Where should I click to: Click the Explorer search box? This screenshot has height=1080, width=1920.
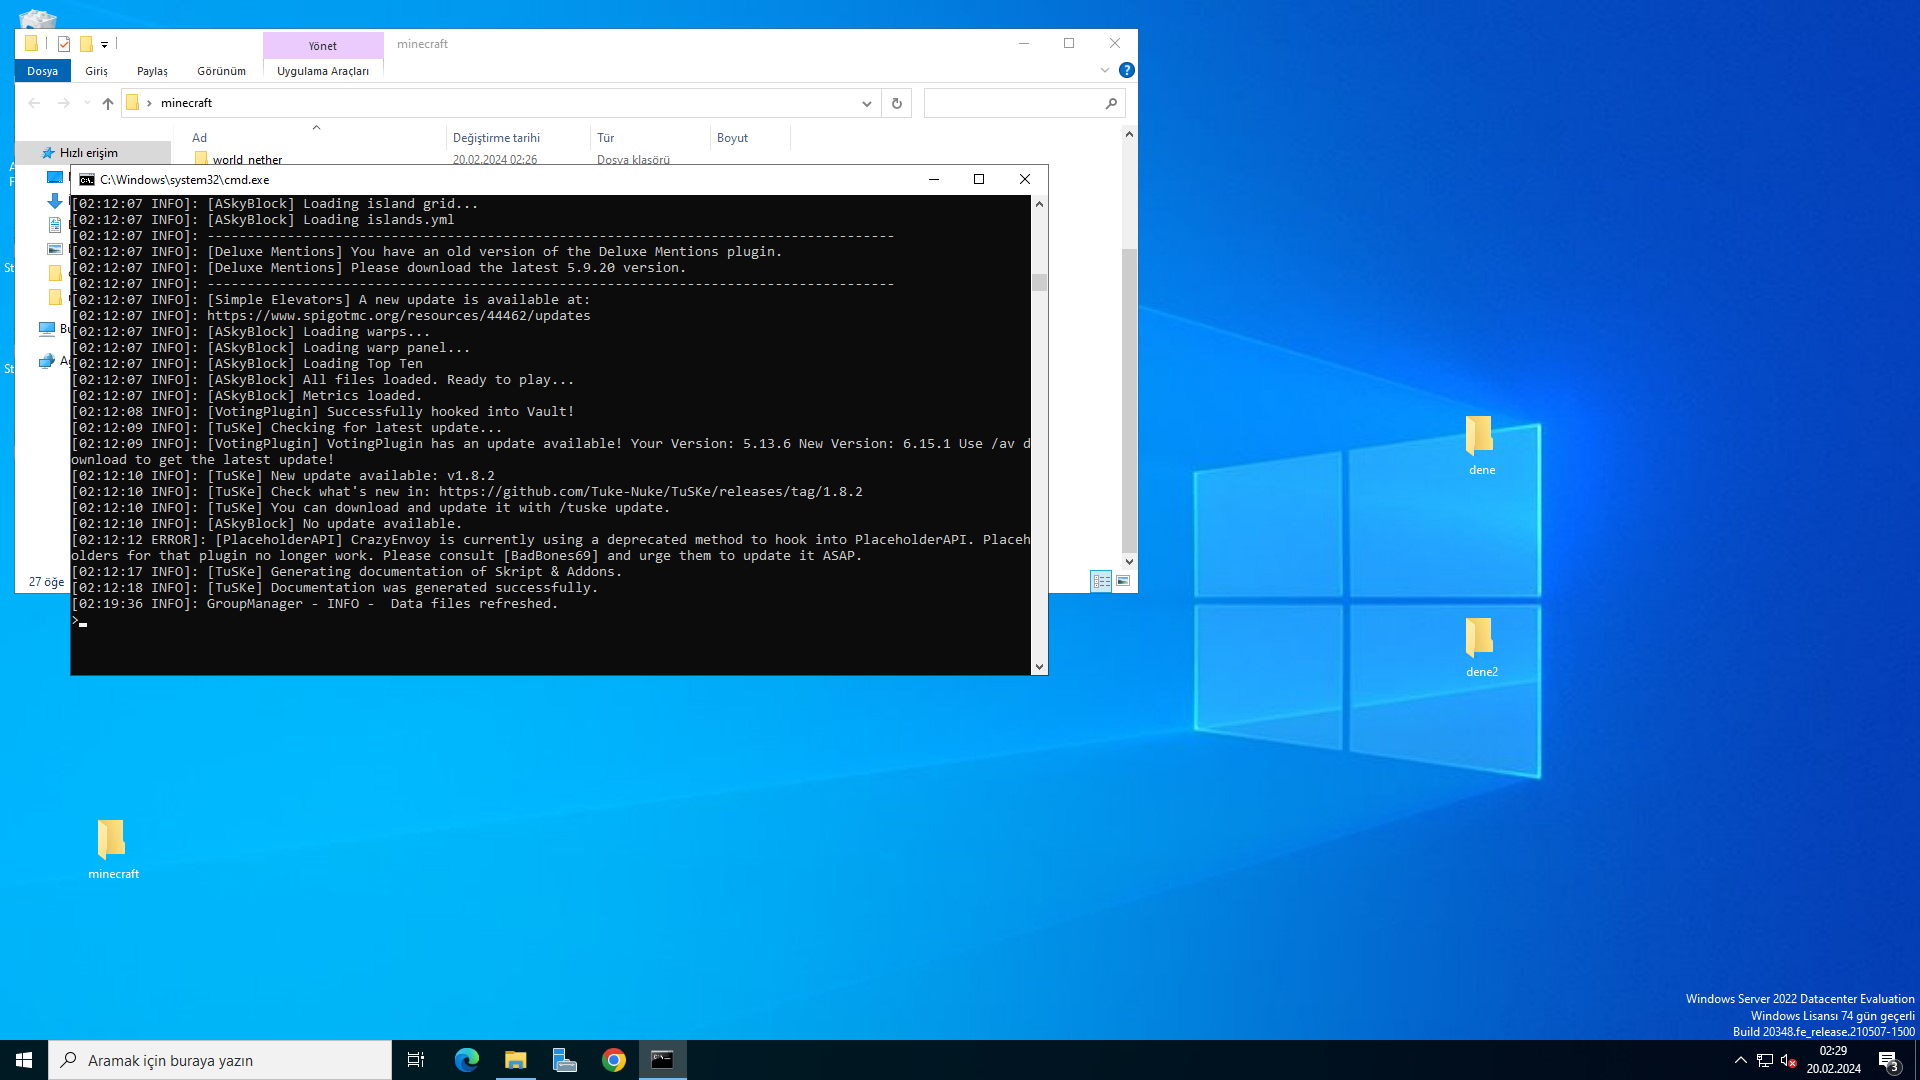pyautogui.click(x=1014, y=103)
